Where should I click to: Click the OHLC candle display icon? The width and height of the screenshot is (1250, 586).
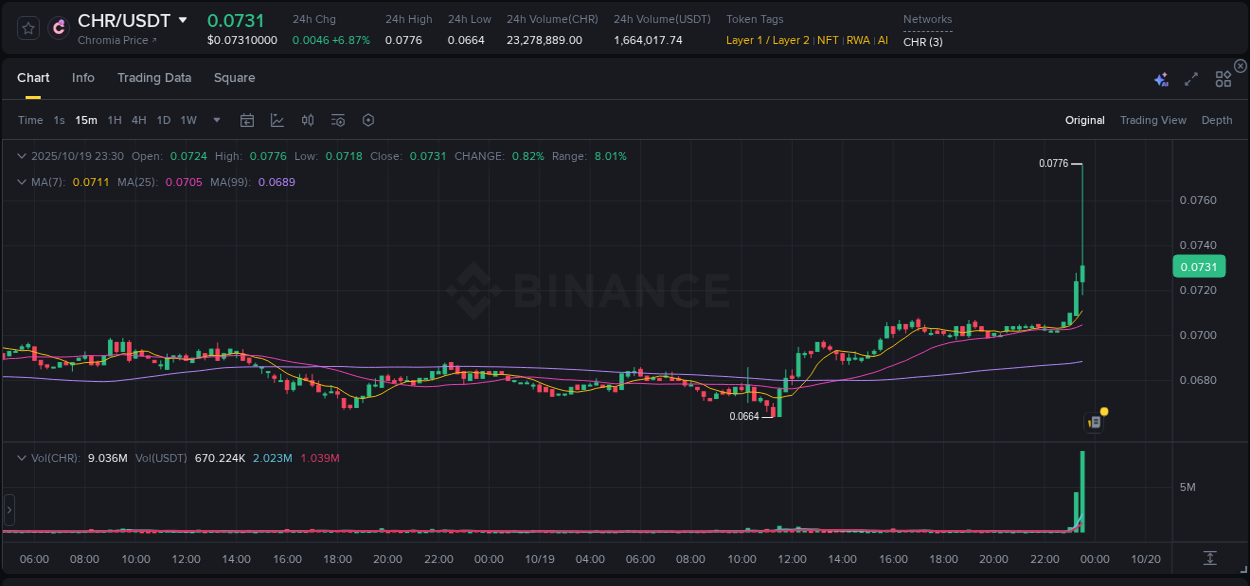click(307, 119)
